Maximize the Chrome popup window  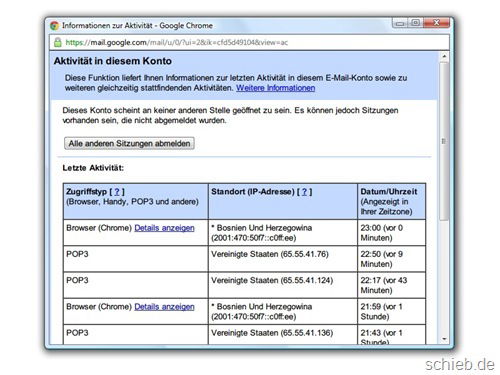(x=415, y=23)
